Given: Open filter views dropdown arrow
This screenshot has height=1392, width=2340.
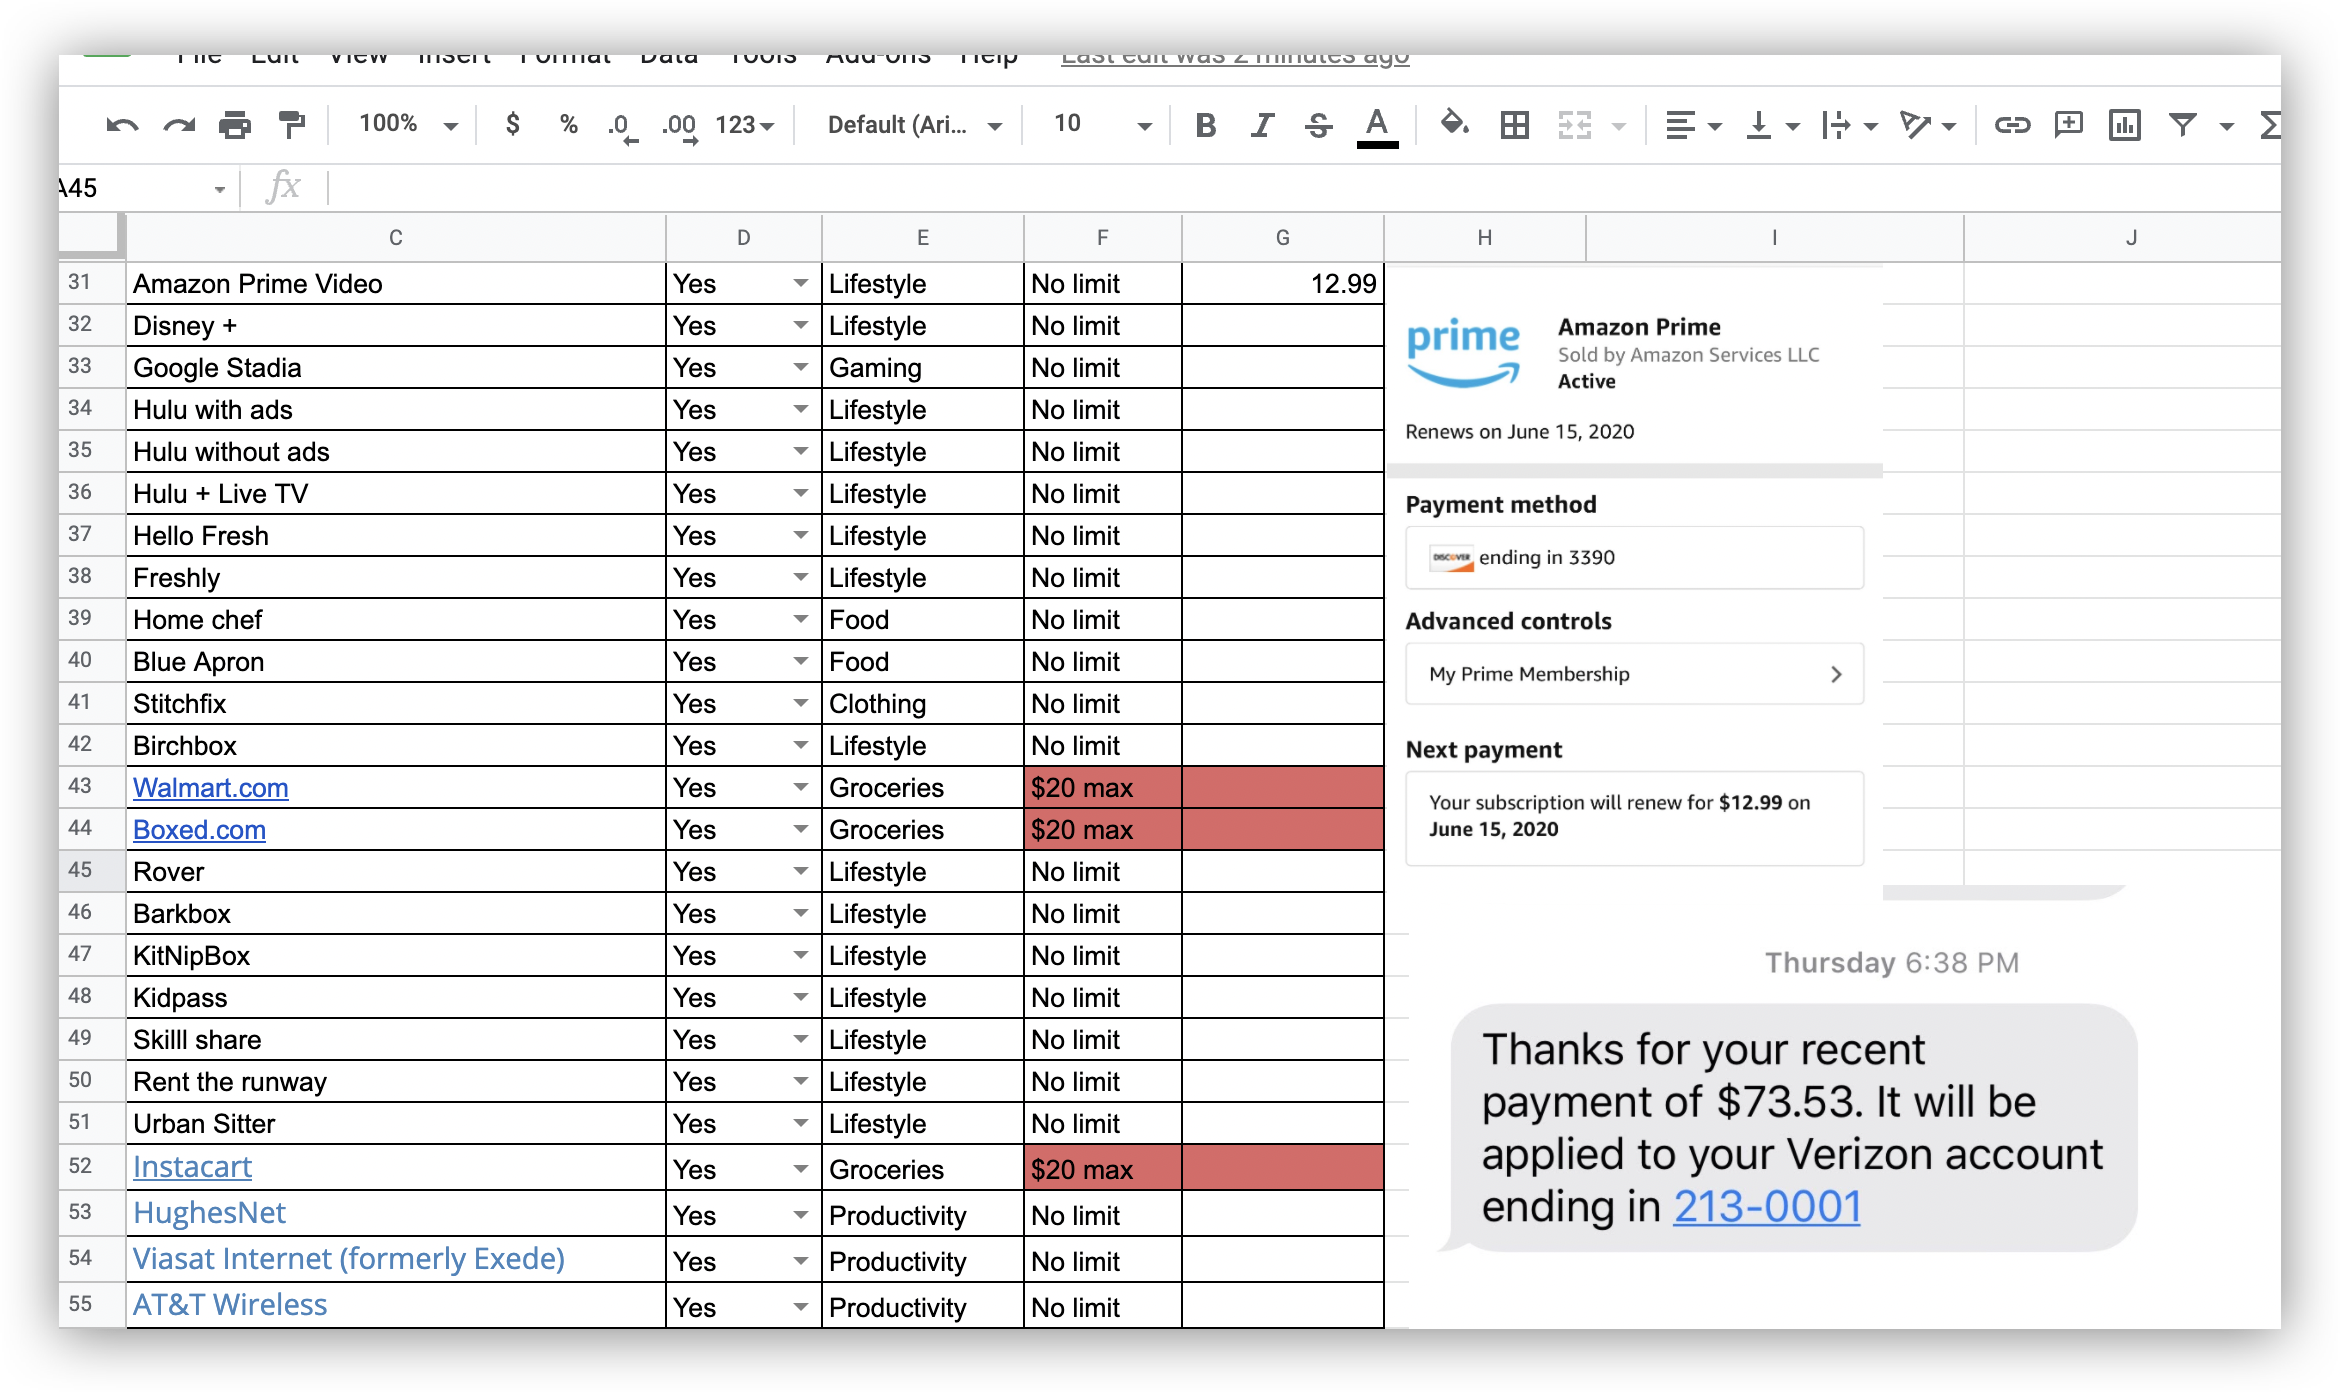Looking at the screenshot, I should (2226, 126).
